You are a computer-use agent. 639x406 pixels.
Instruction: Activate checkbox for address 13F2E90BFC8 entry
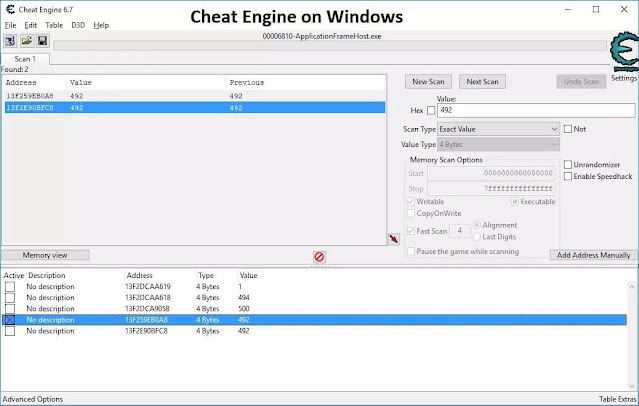tap(10, 331)
